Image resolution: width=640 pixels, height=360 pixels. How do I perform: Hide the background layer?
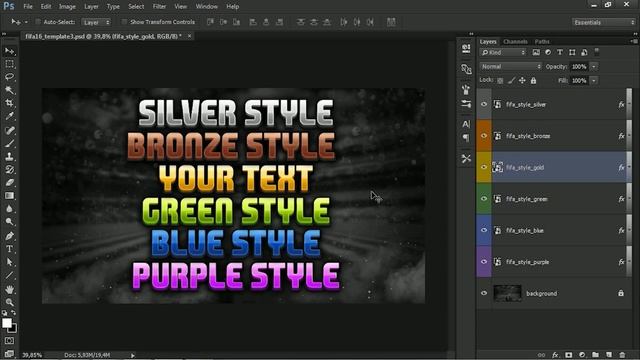[484, 293]
